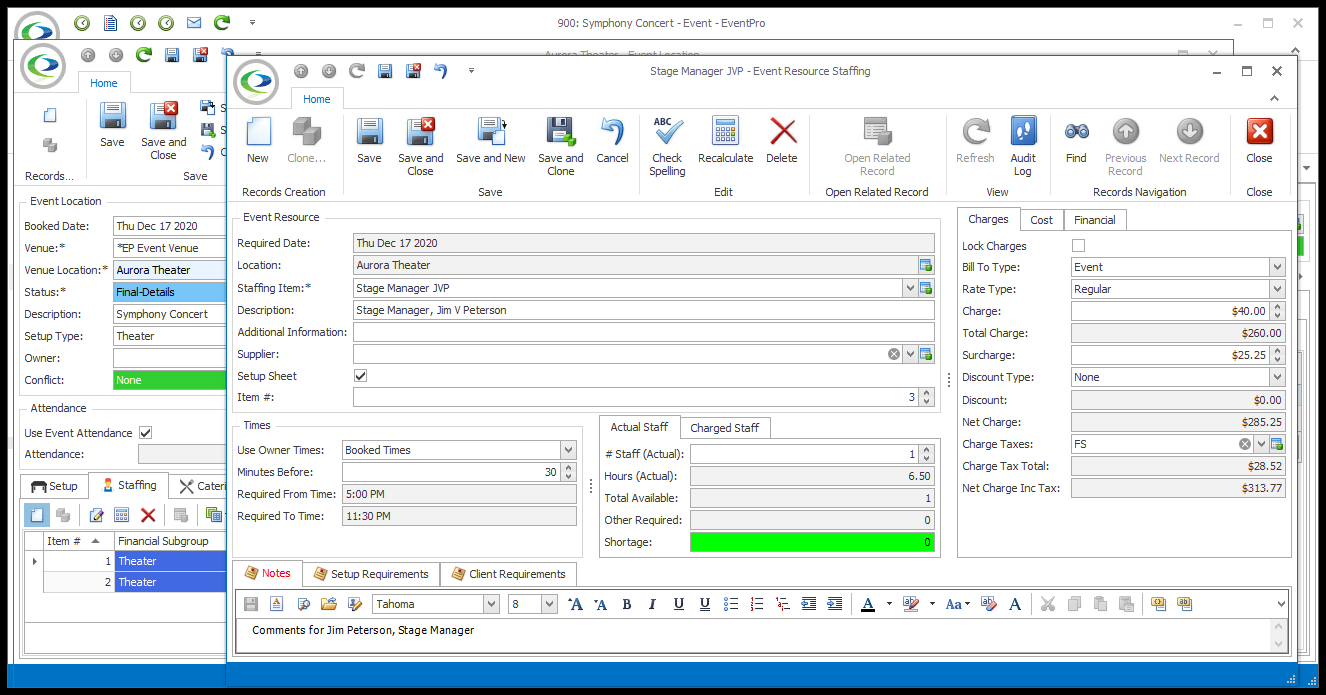Screen dimensions: 1326x695
Task: Click the Home ribbon tab in Event Resource Staffing
Action: (x=317, y=99)
